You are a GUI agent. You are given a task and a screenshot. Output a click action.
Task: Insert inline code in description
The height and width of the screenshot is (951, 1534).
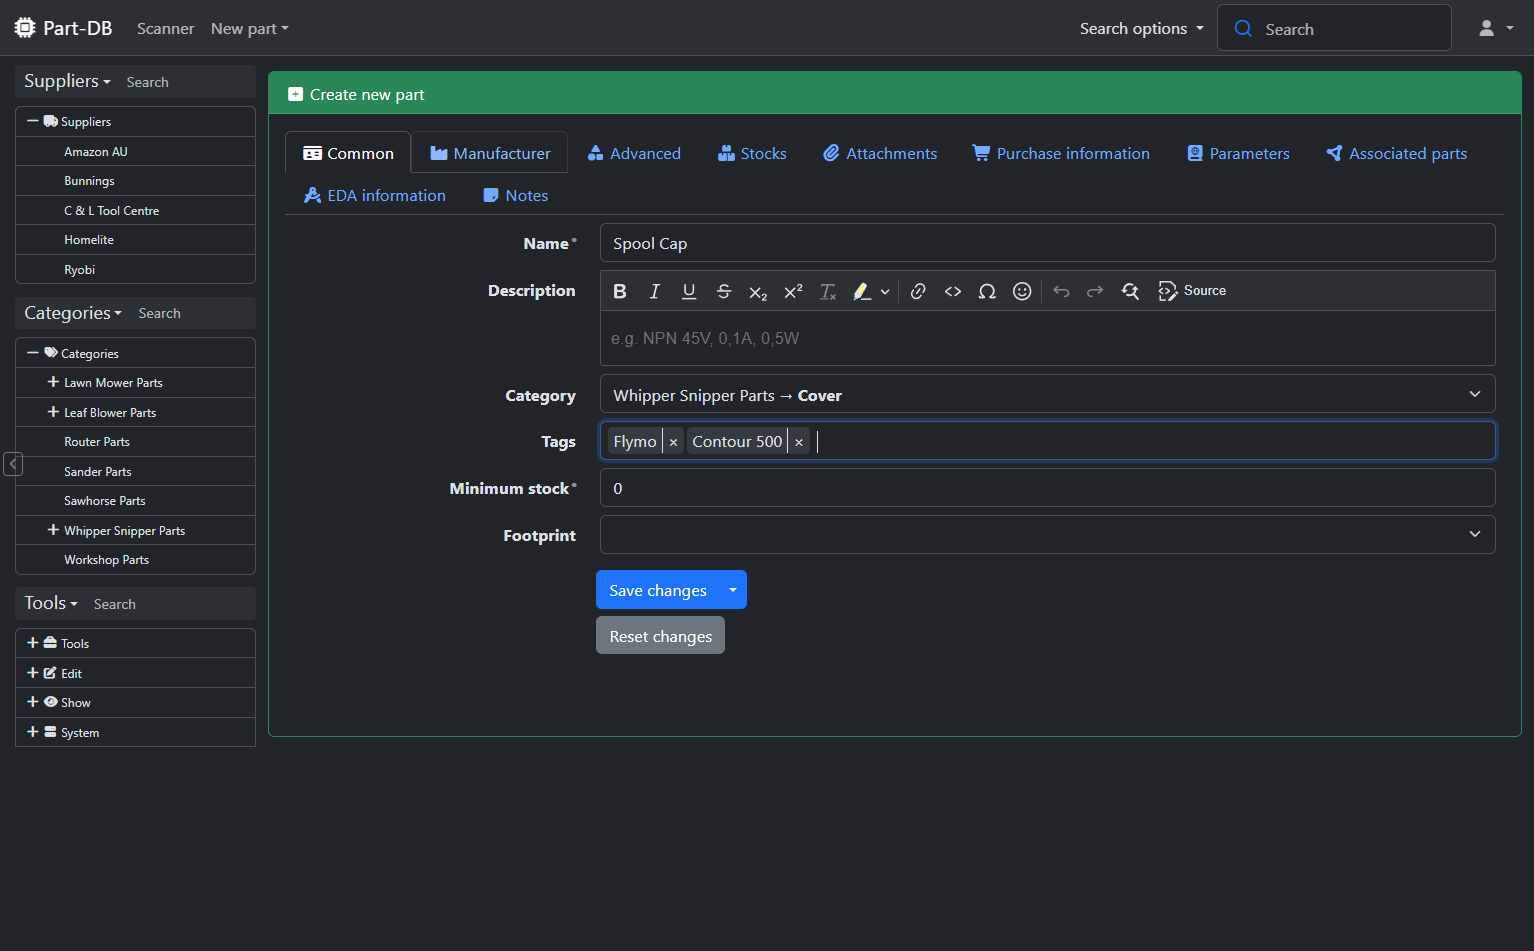tap(953, 291)
